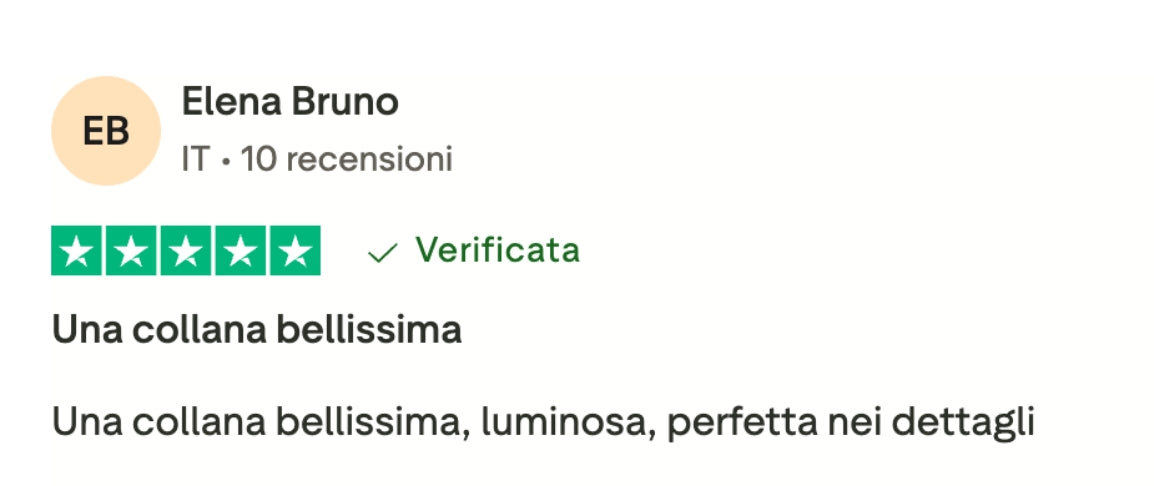
Task: Open Elena Bruno's reviewer profile name
Action: (x=290, y=102)
